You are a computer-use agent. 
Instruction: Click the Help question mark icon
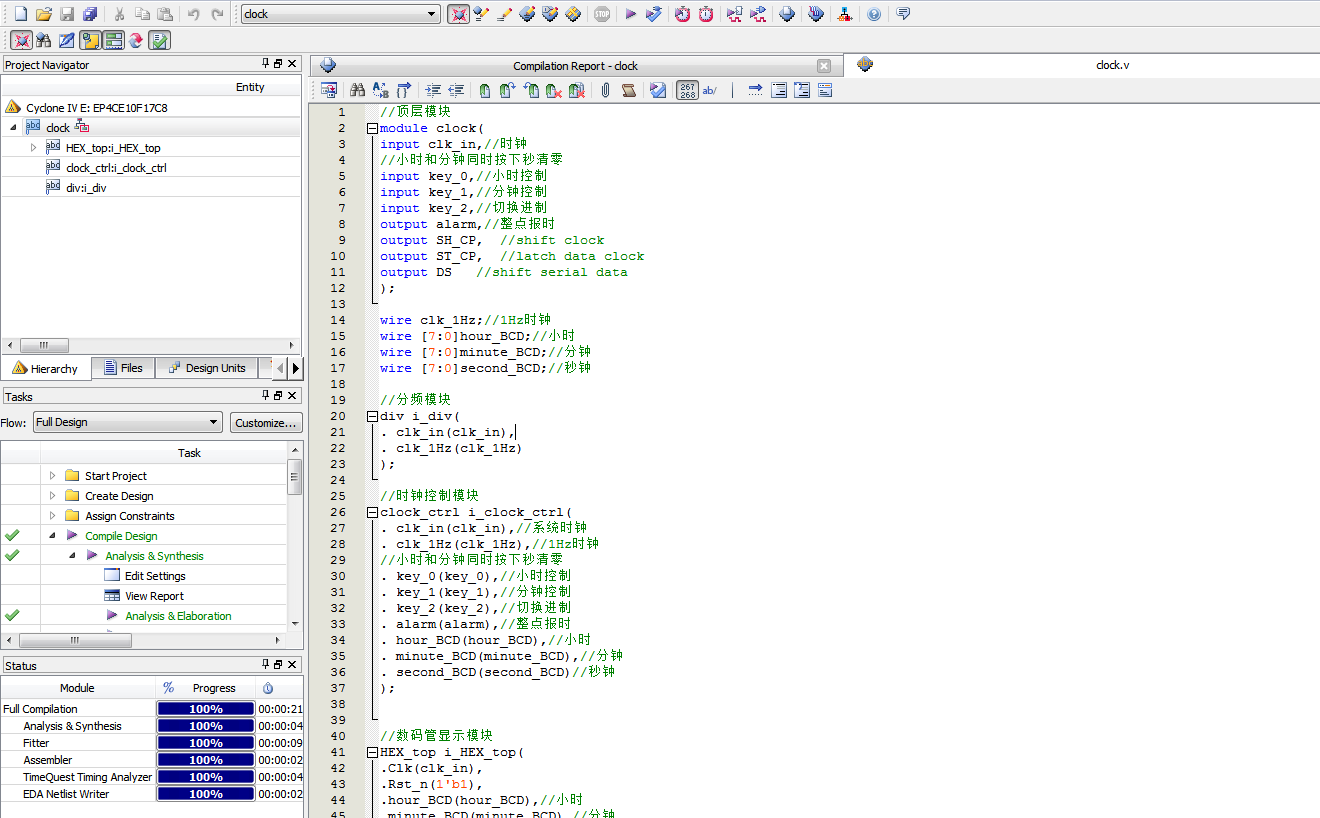874,14
